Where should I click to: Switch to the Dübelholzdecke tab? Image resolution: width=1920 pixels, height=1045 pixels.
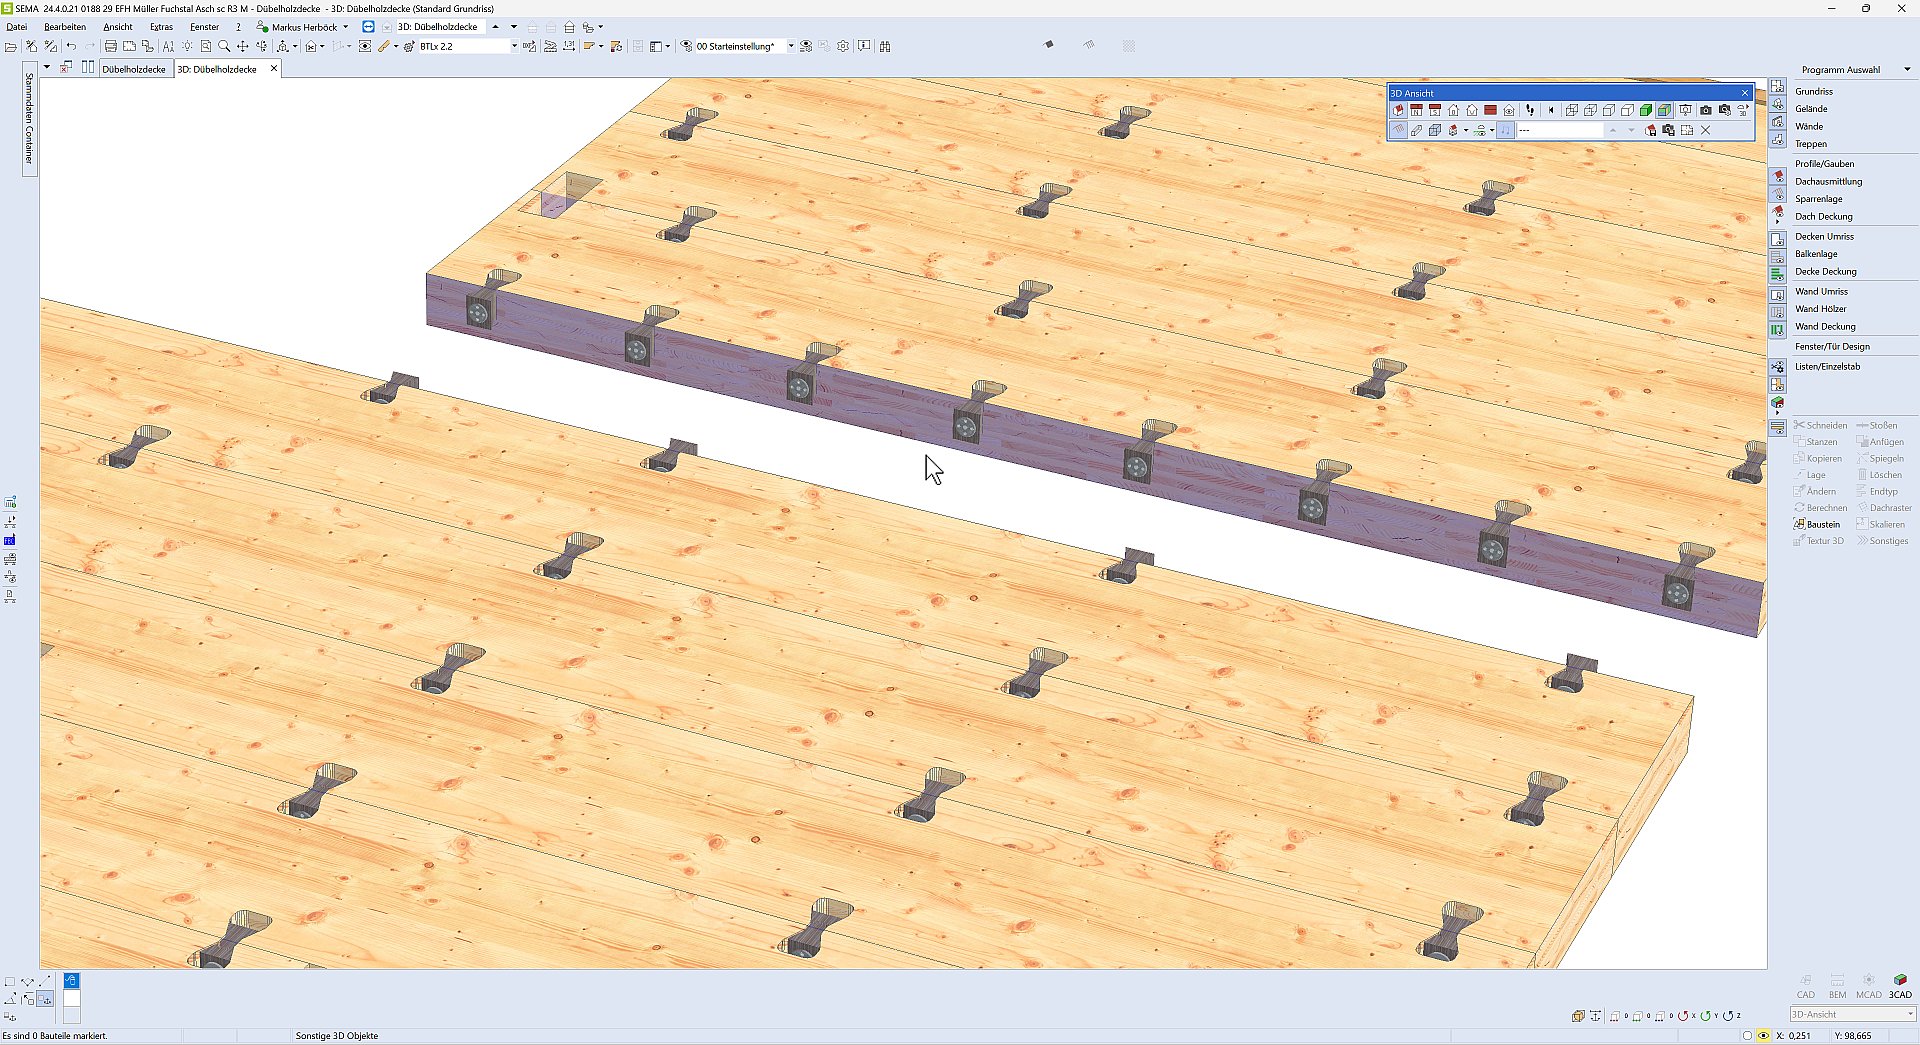tap(134, 69)
